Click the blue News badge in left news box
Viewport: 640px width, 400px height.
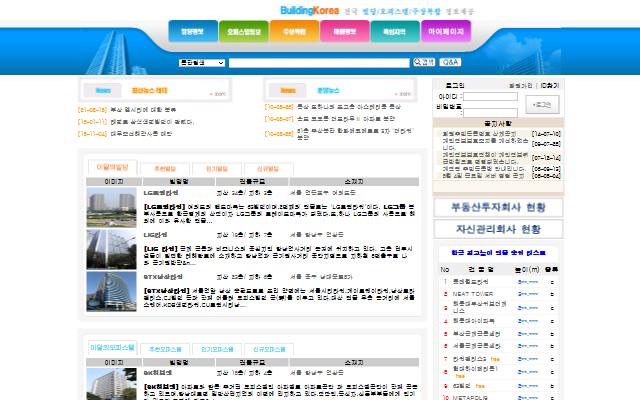click(103, 91)
